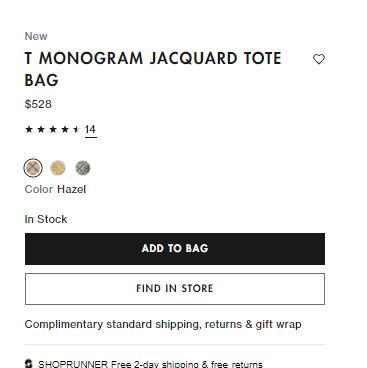The image size is (367, 368).
Task: Click the fourth star in the rating
Action: [65, 129]
